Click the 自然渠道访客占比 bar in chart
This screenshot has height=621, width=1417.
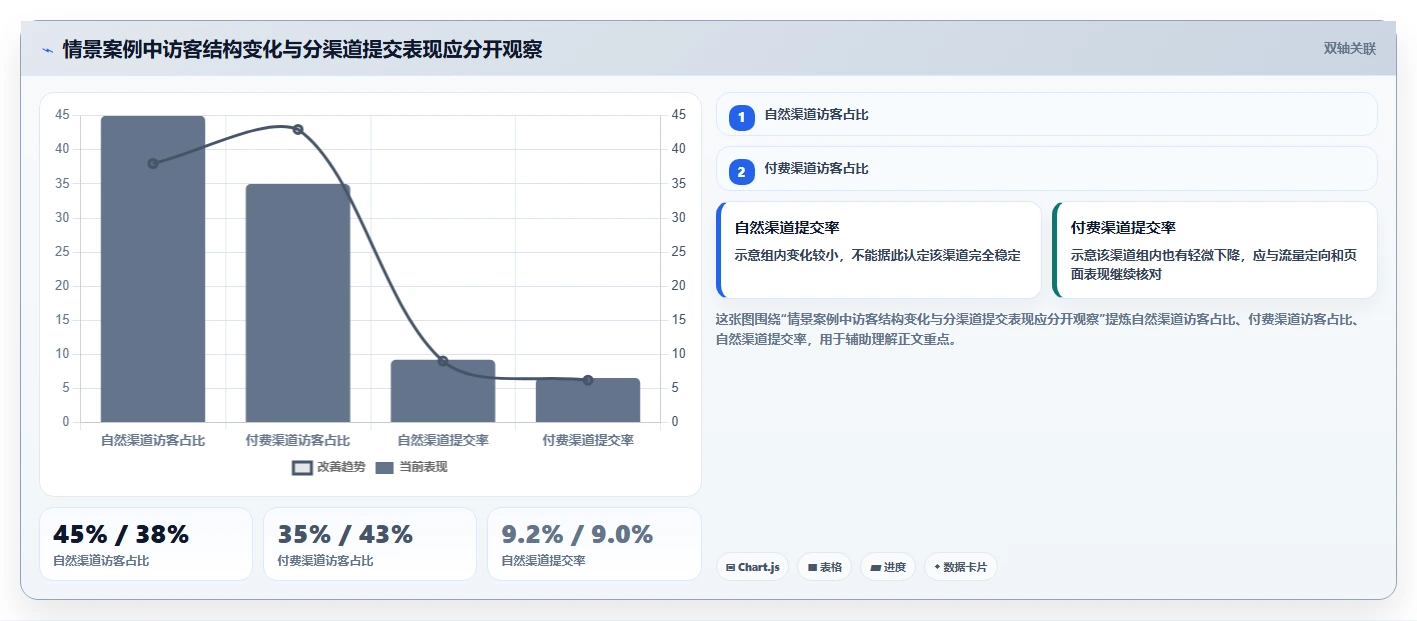click(153, 269)
